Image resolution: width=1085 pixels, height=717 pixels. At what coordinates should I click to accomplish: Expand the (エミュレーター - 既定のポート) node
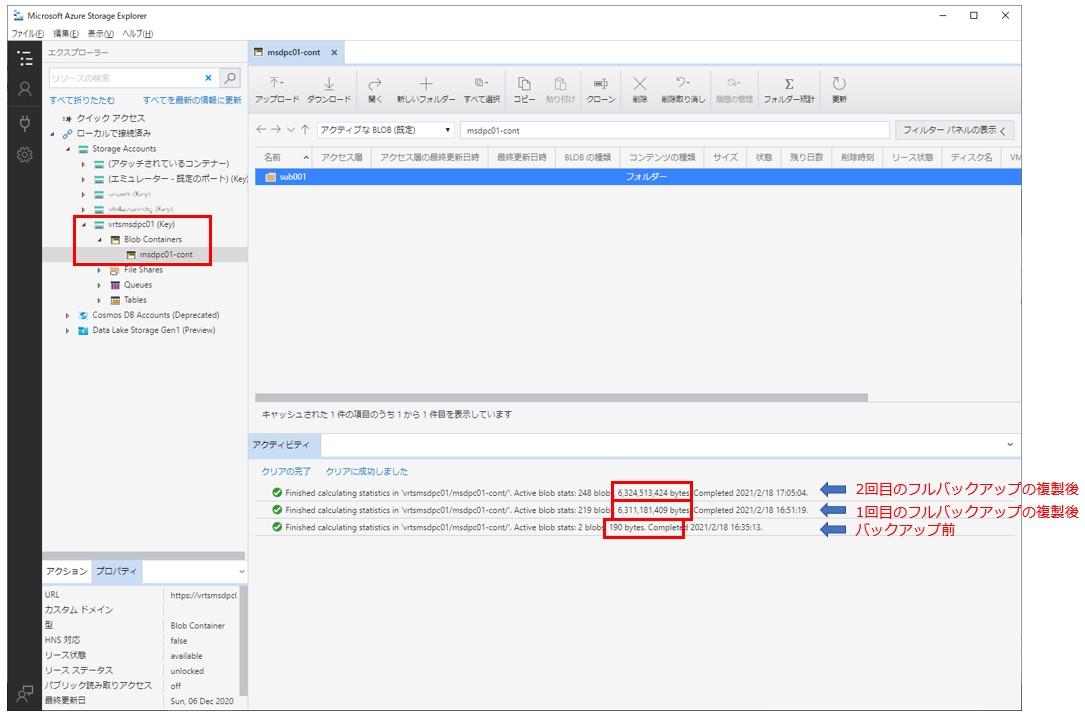pyautogui.click(x=83, y=179)
